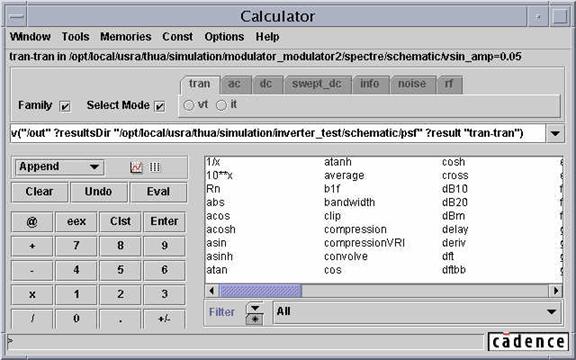The height and width of the screenshot is (360, 576).
Task: Select the deriv function
Action: point(454,243)
